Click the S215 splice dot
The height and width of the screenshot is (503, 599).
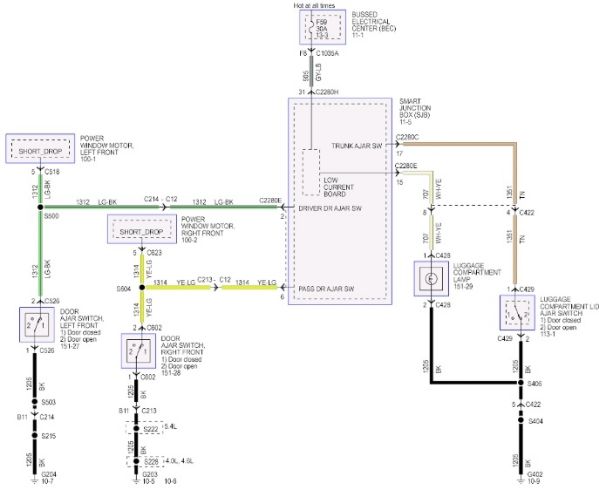pos(34,435)
